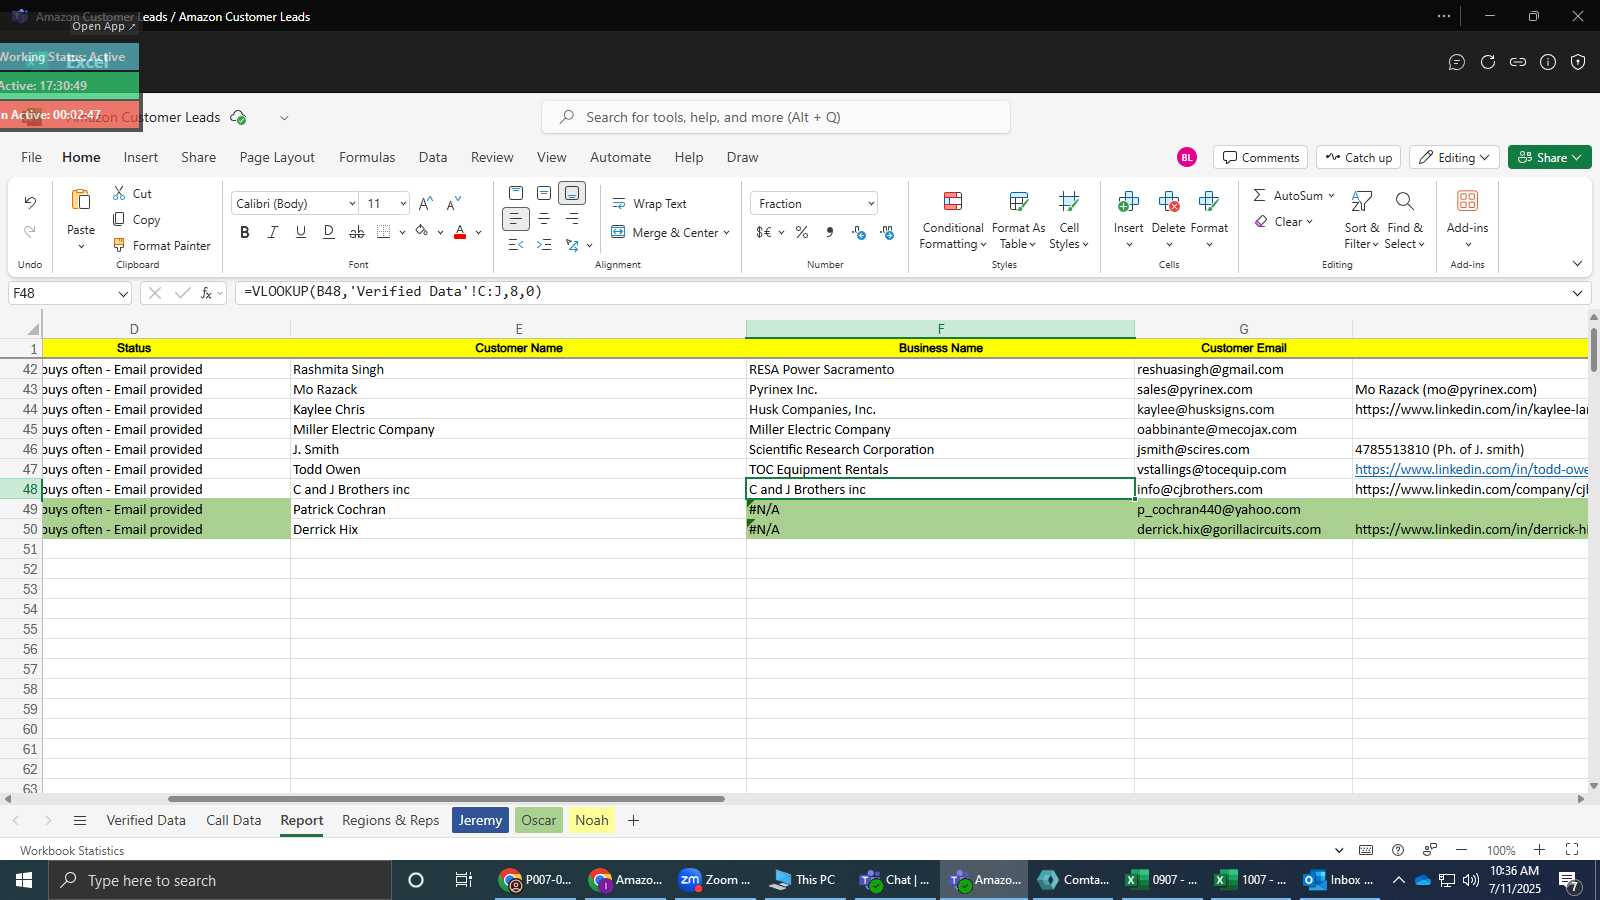Click the Align Right icon
The width and height of the screenshot is (1600, 900).
[572, 219]
